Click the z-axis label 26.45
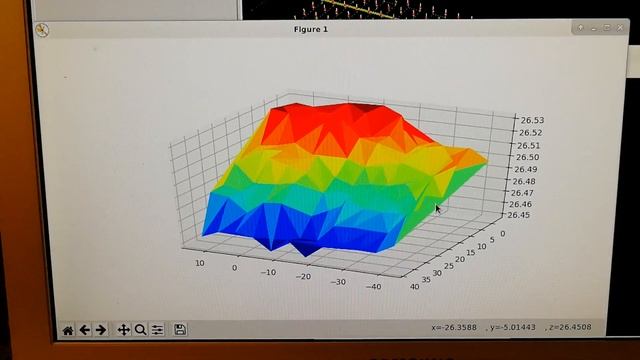The image size is (640, 360). coord(518,215)
